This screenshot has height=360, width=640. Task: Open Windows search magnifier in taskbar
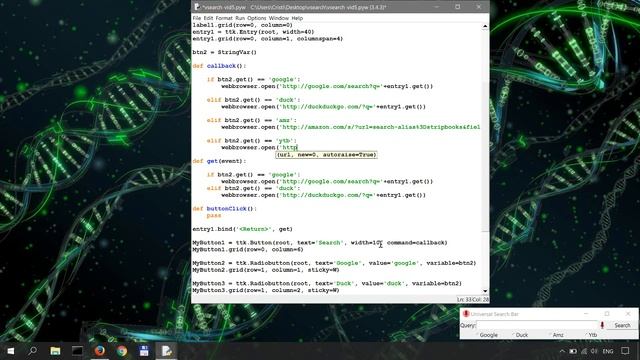[x=33, y=351]
